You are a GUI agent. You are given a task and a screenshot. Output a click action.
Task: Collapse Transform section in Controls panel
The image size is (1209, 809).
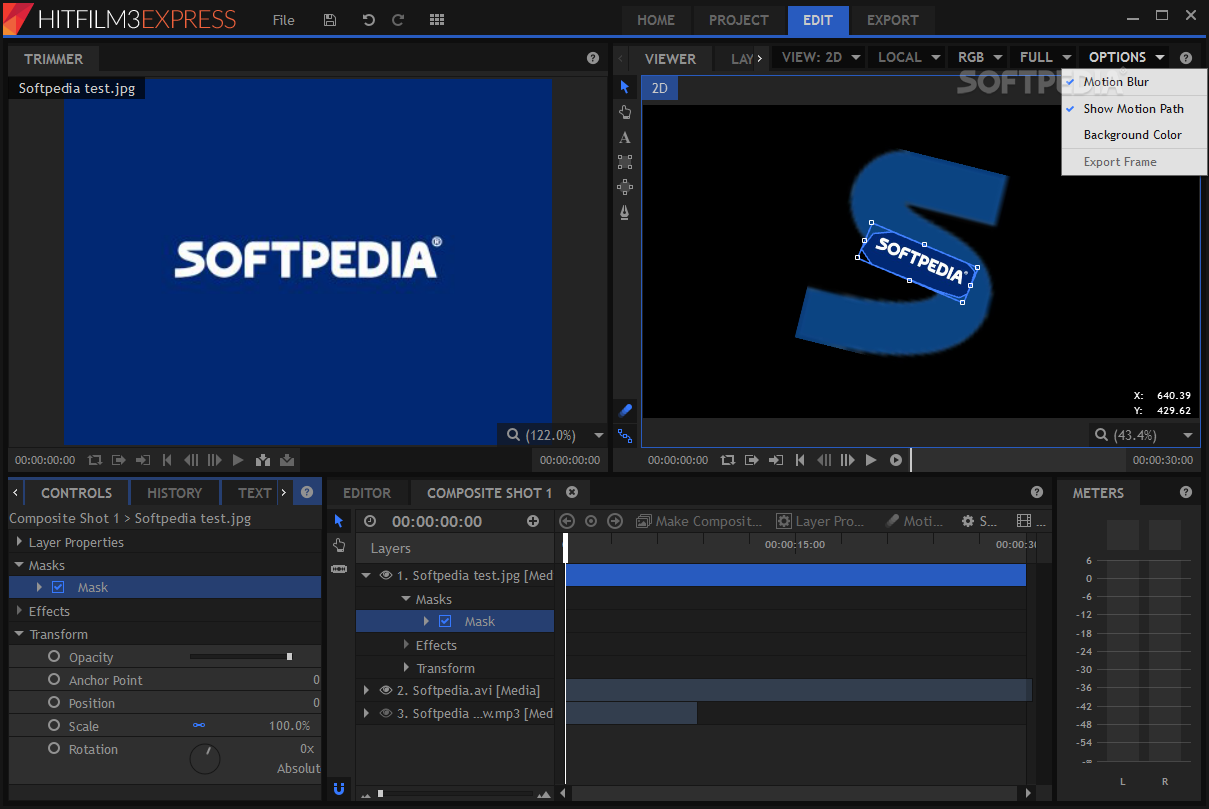point(20,634)
